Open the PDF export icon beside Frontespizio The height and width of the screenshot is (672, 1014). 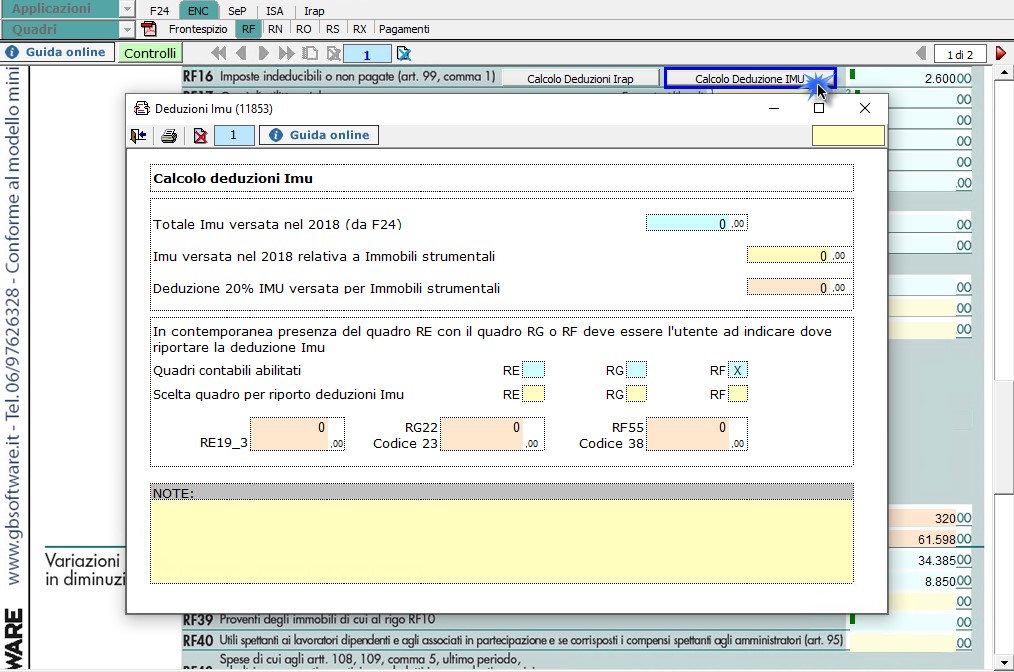[x=149, y=29]
